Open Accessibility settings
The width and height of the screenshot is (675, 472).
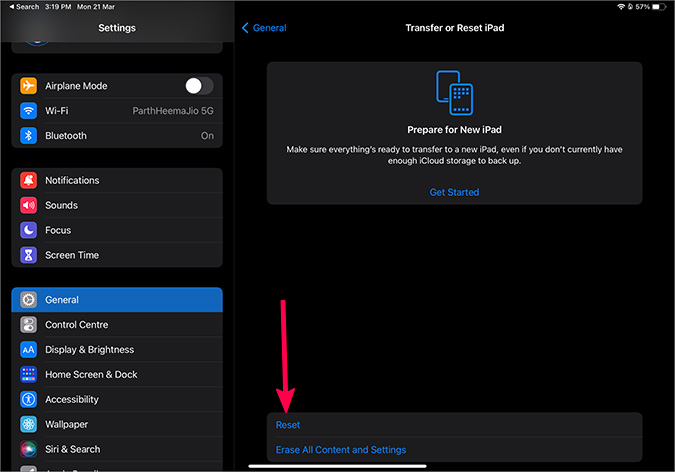117,400
